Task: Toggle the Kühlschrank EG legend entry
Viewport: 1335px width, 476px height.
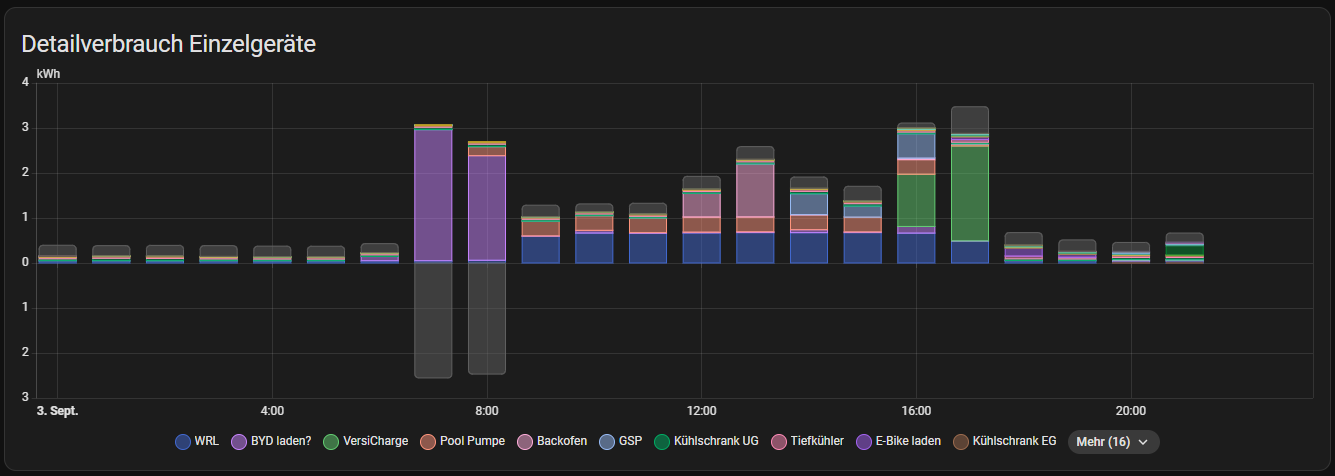Action: [961, 441]
